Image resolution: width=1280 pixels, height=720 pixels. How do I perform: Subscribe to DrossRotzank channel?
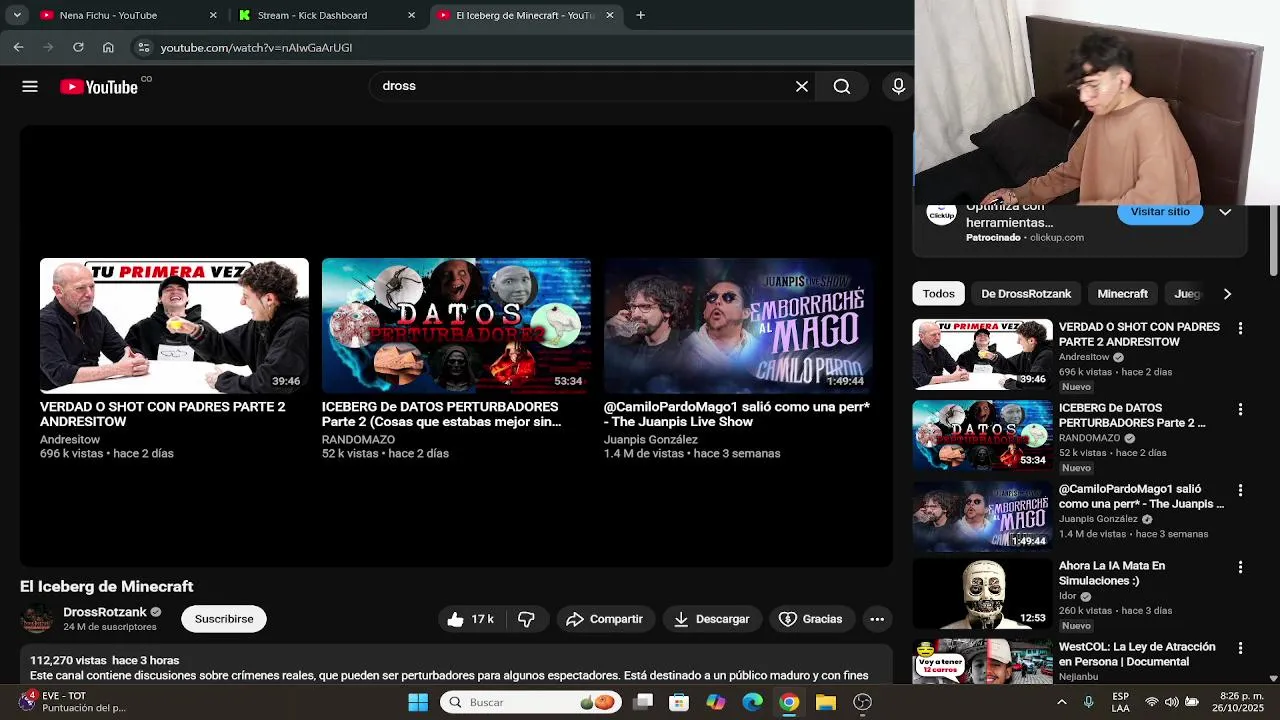[224, 619]
